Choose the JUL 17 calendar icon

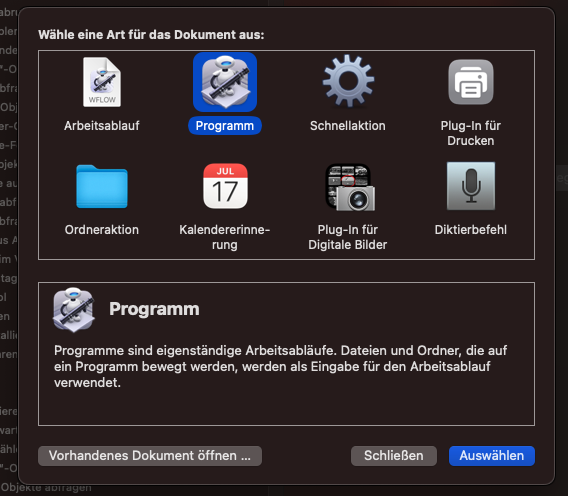pos(225,186)
